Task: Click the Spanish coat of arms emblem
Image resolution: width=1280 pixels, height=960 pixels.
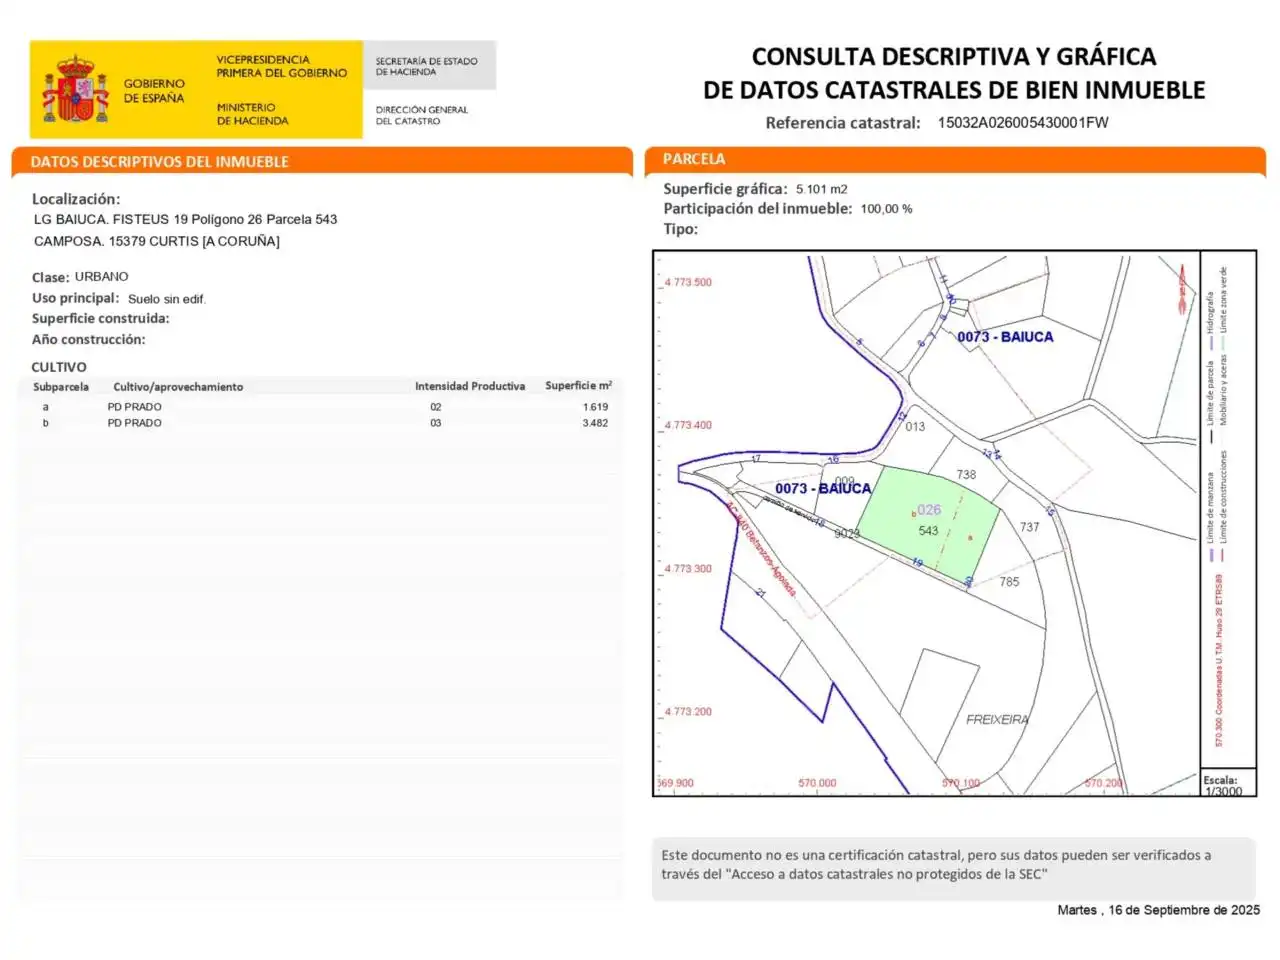Action: click(75, 89)
